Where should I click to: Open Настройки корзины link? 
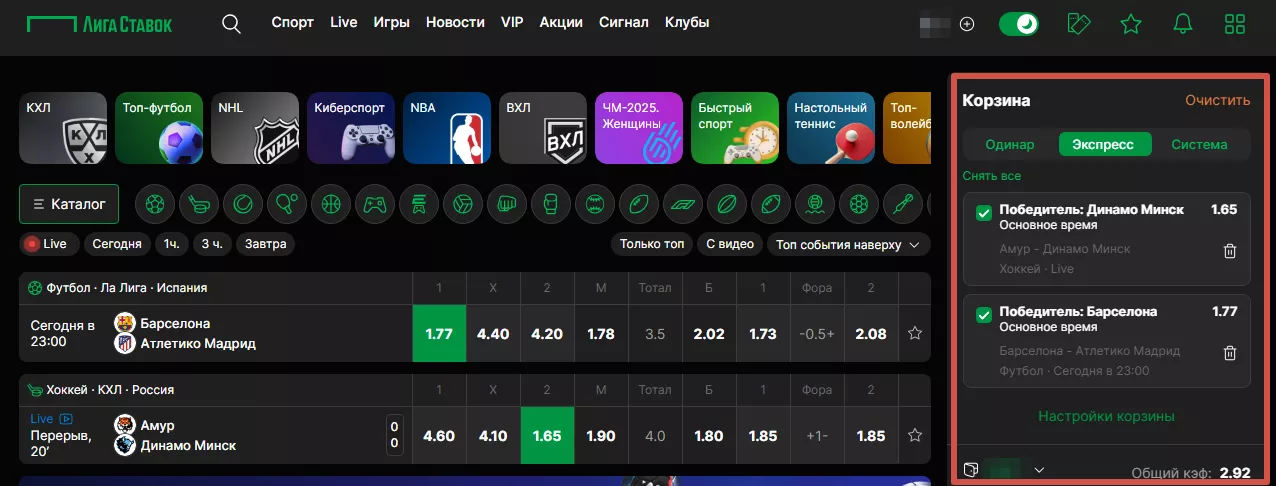click(1106, 416)
